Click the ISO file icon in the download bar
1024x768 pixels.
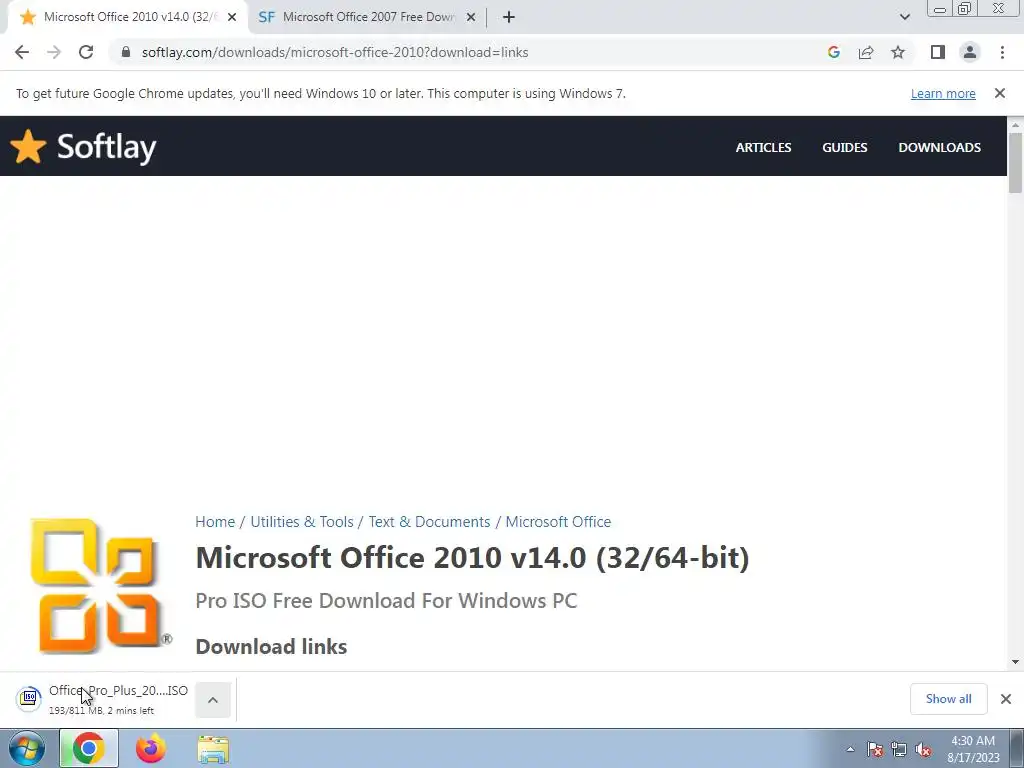(x=29, y=699)
